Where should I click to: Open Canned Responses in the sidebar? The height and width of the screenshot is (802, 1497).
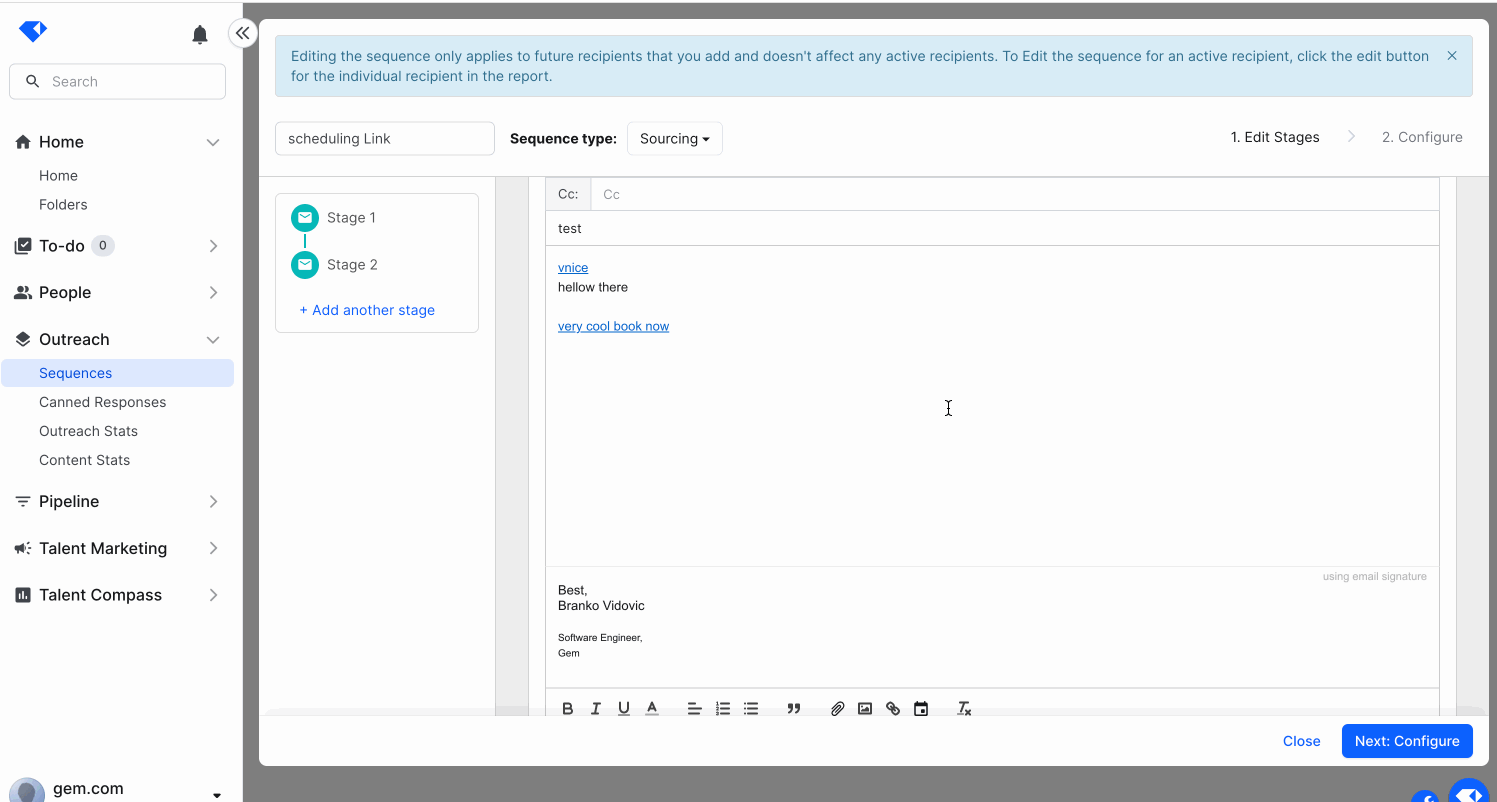pyautogui.click(x=102, y=402)
